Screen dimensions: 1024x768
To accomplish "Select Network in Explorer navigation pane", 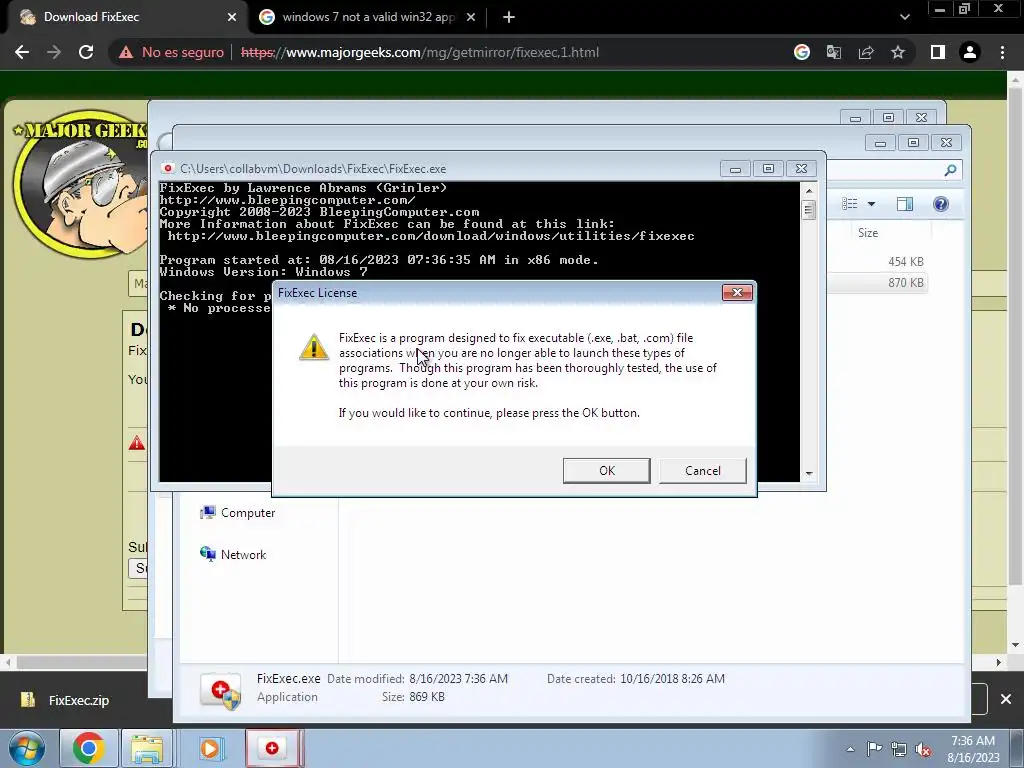I will [x=233, y=554].
